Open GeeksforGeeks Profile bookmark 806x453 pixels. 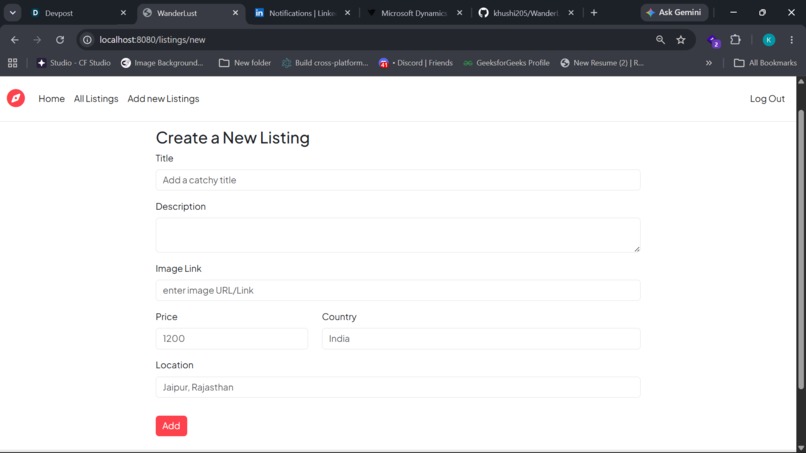[506, 63]
